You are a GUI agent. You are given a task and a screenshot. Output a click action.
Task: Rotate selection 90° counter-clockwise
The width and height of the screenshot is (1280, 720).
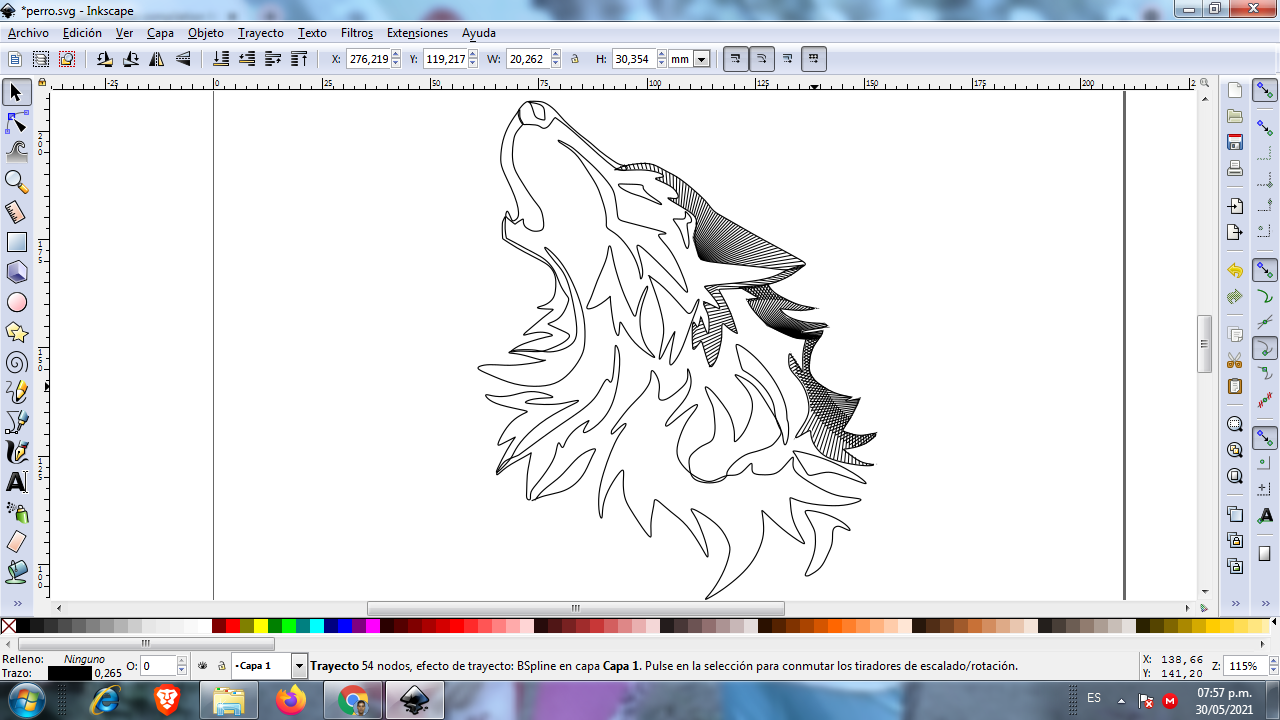tap(105, 59)
